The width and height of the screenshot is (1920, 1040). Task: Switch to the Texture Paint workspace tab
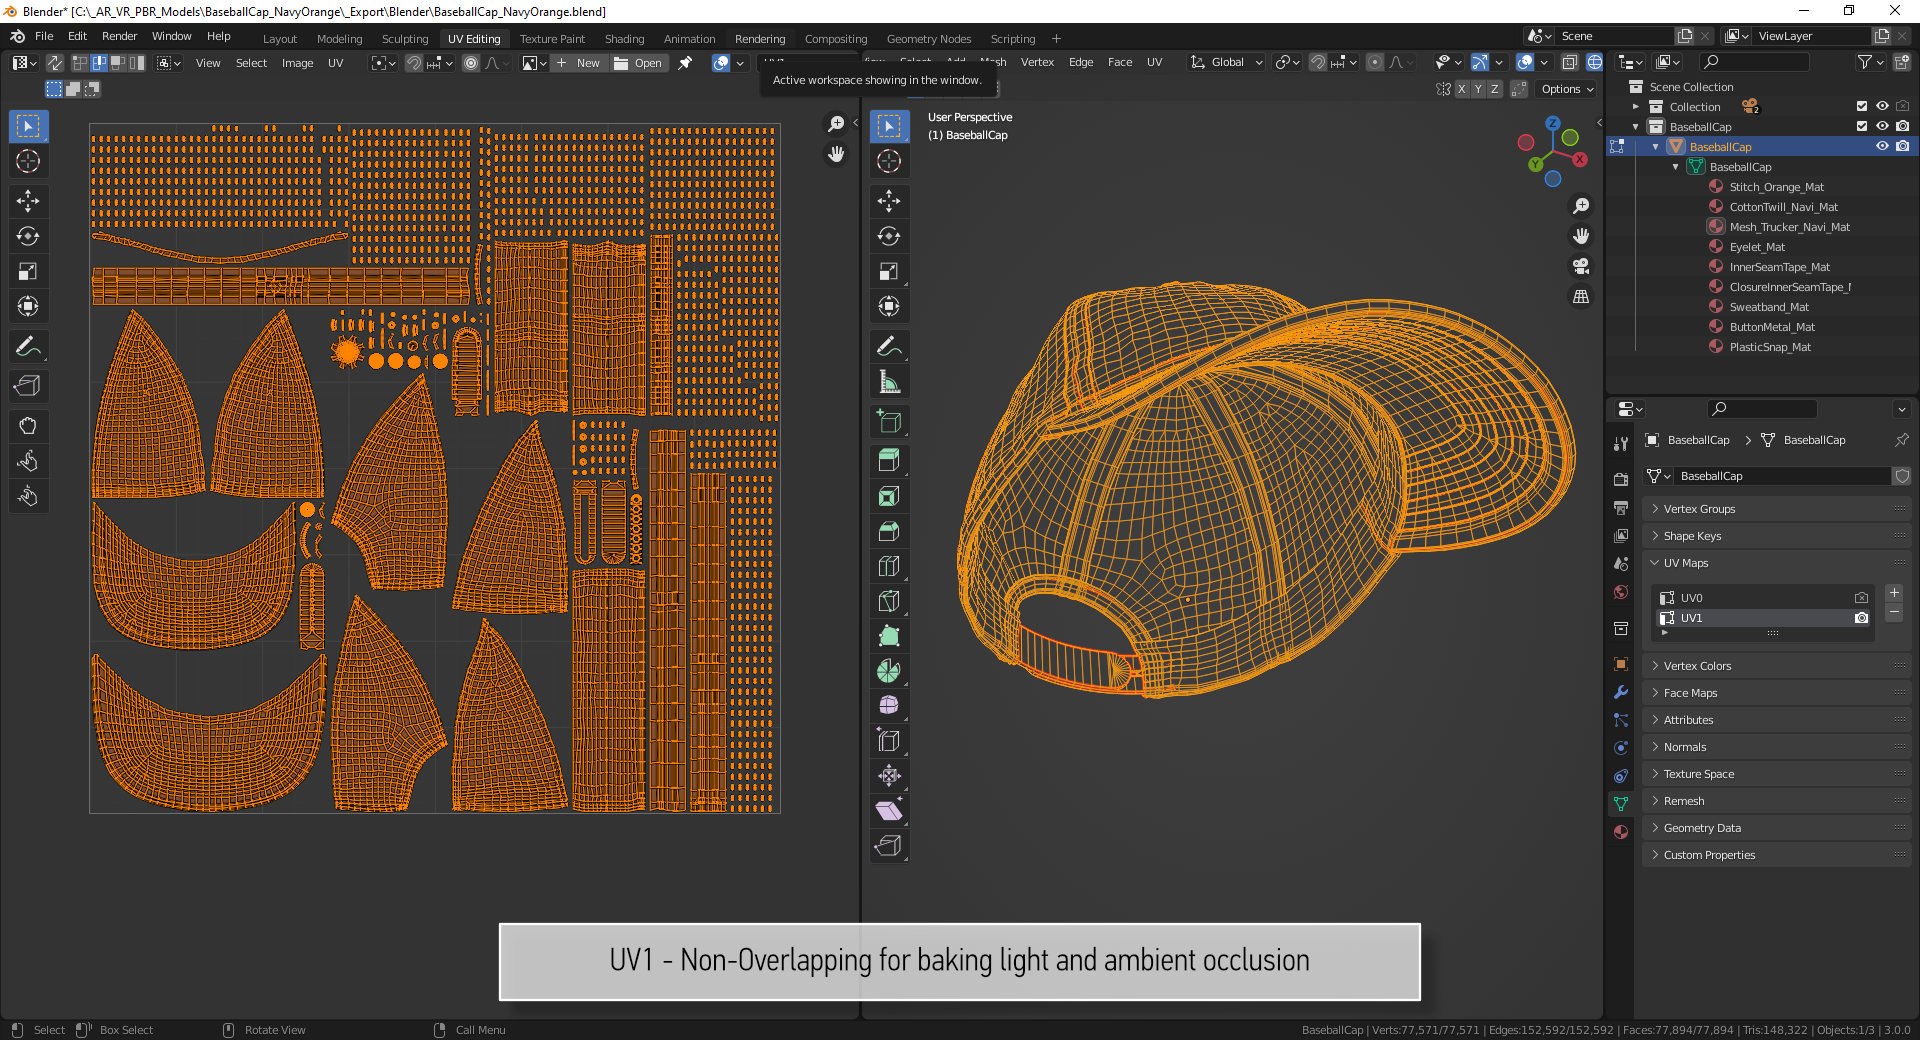[x=552, y=39]
